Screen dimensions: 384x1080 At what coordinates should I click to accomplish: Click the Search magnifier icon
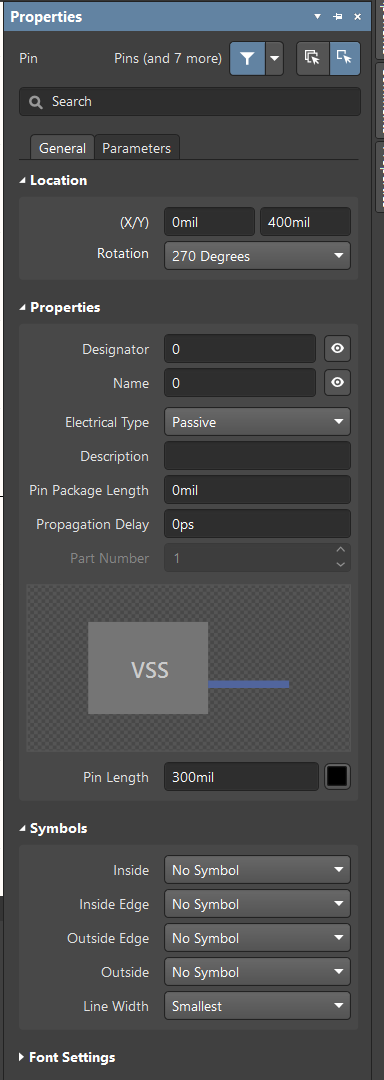pos(36,102)
